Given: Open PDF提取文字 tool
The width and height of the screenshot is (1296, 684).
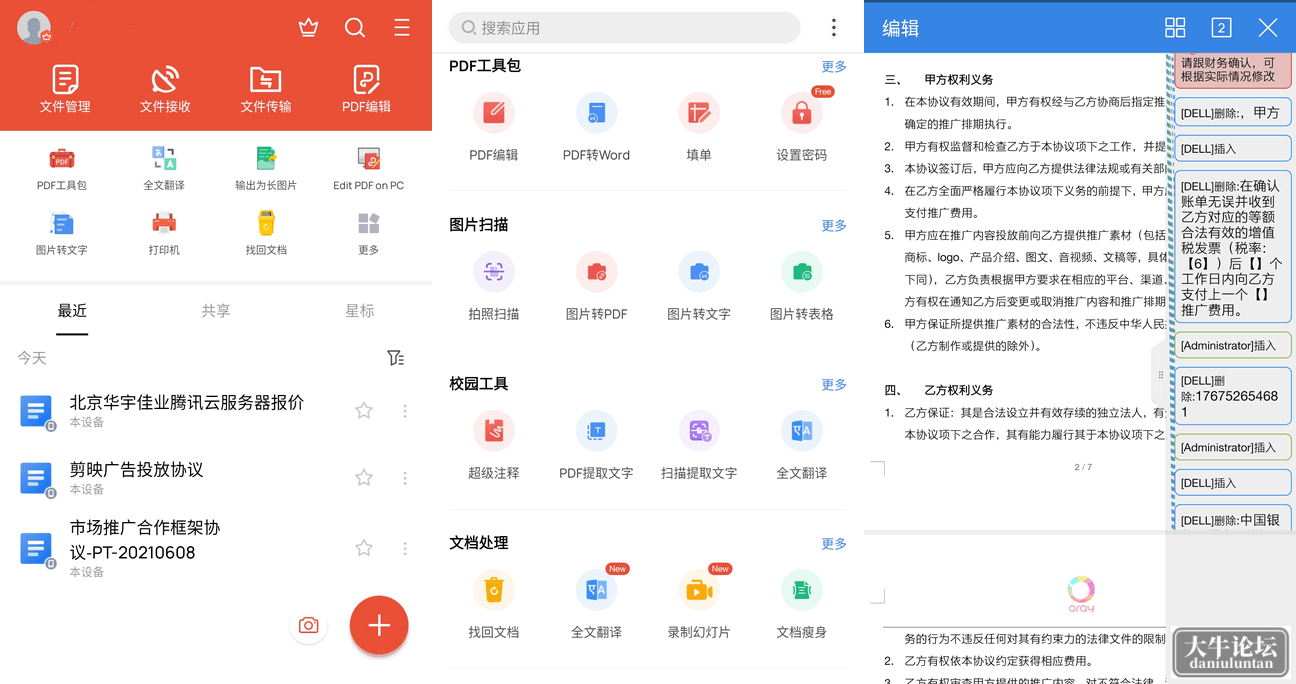Looking at the screenshot, I should tap(596, 445).
